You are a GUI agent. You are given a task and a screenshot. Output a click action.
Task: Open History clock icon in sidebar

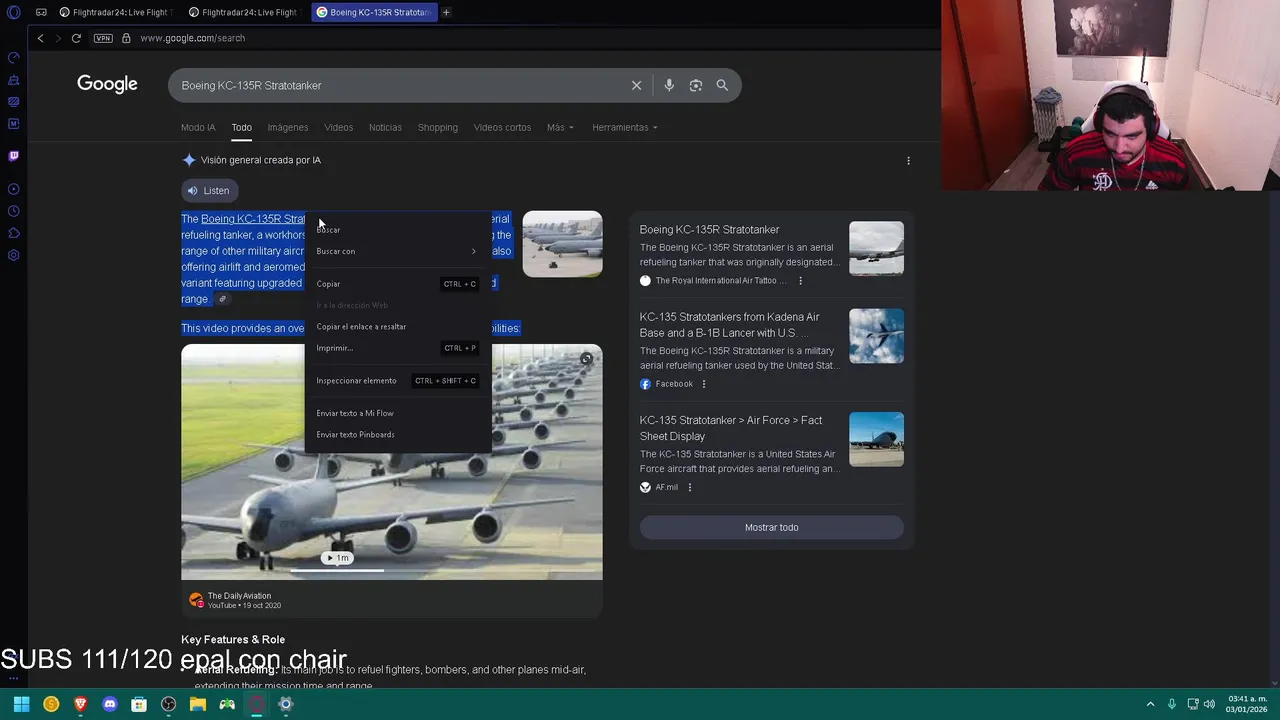point(13,211)
